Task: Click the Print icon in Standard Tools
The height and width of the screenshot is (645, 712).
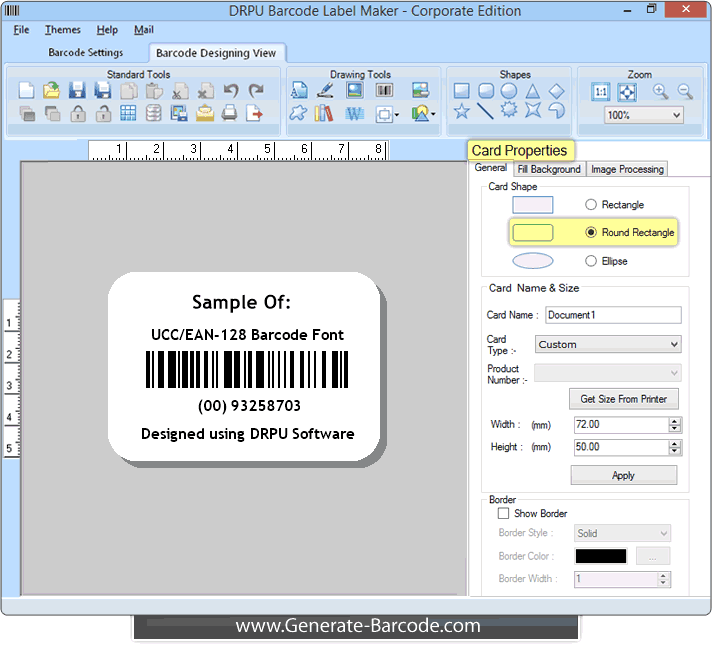Action: point(229,113)
